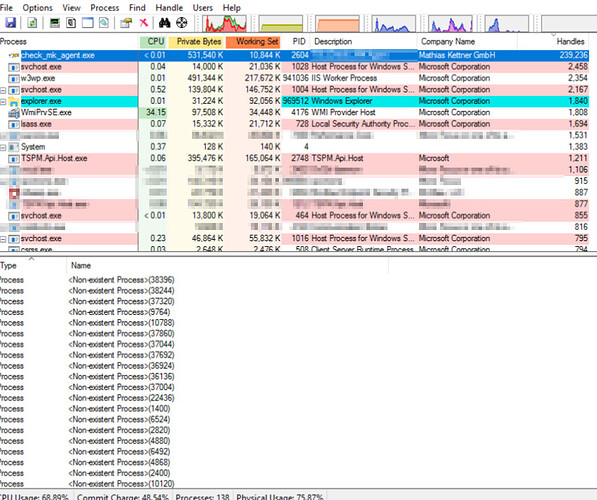
Task: Click the 239,236 handles count cell
Action: (573, 55)
